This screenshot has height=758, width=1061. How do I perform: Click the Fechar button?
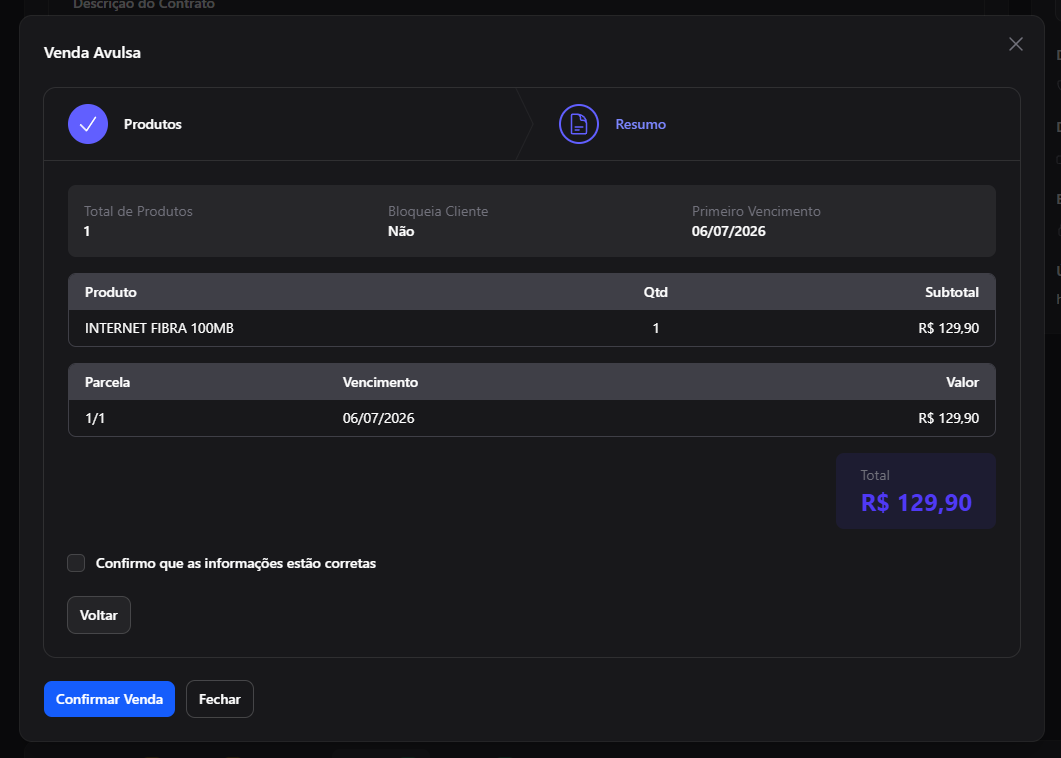pos(220,699)
